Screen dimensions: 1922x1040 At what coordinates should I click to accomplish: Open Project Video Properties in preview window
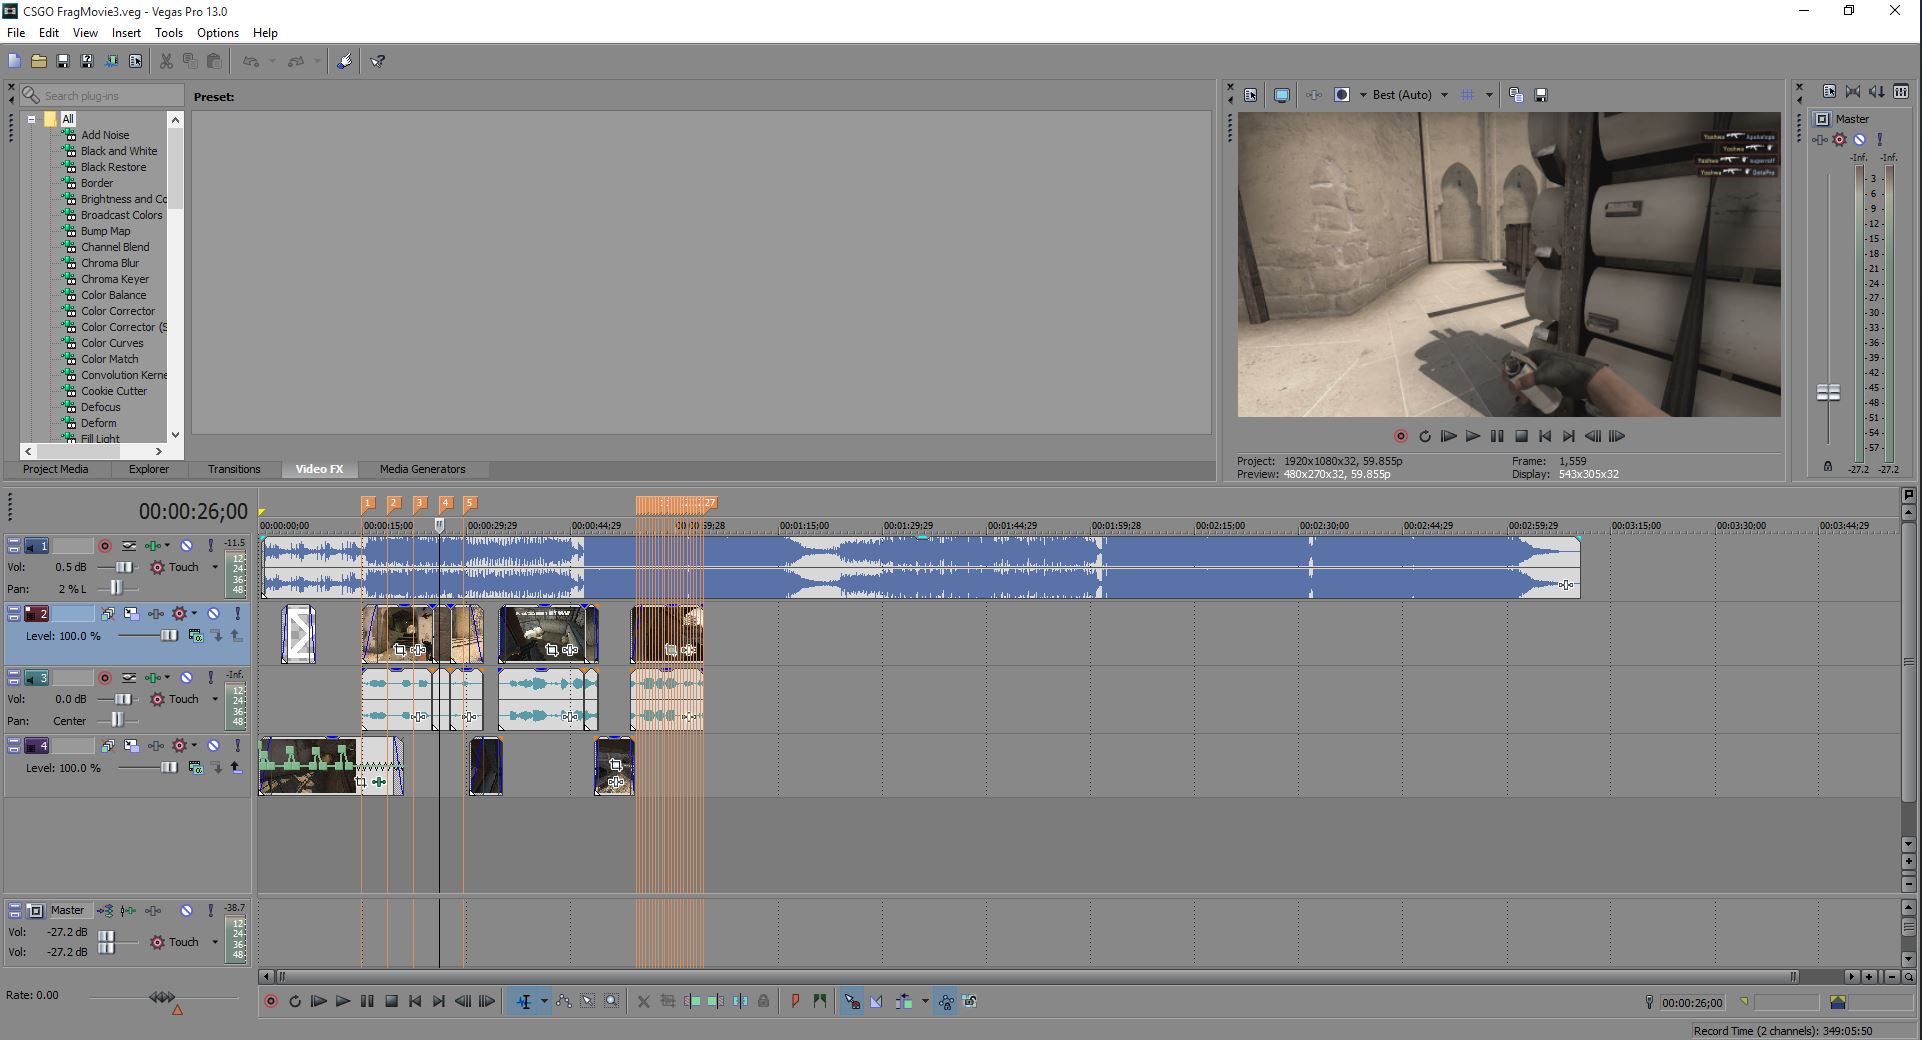[x=1251, y=95]
